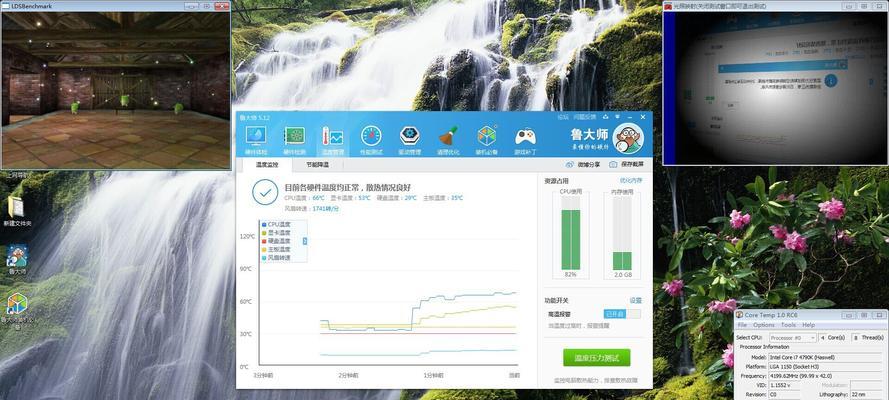
Task: Toggle the 主板温度 legend entry
Action: pos(276,249)
